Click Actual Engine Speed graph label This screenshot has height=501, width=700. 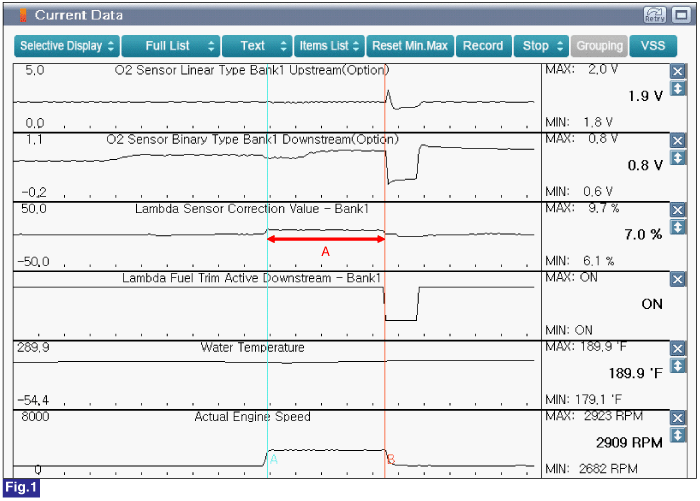point(252,417)
